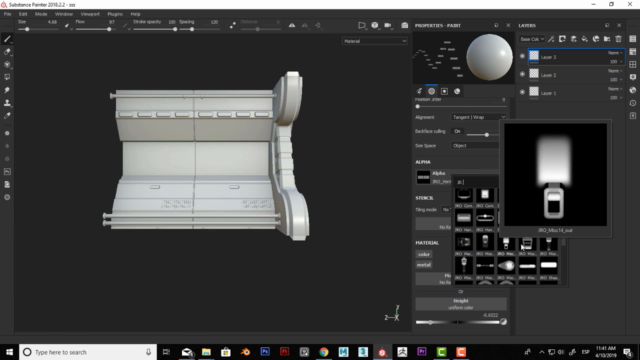
Task: Click the perspective view icon
Action: [362, 25]
